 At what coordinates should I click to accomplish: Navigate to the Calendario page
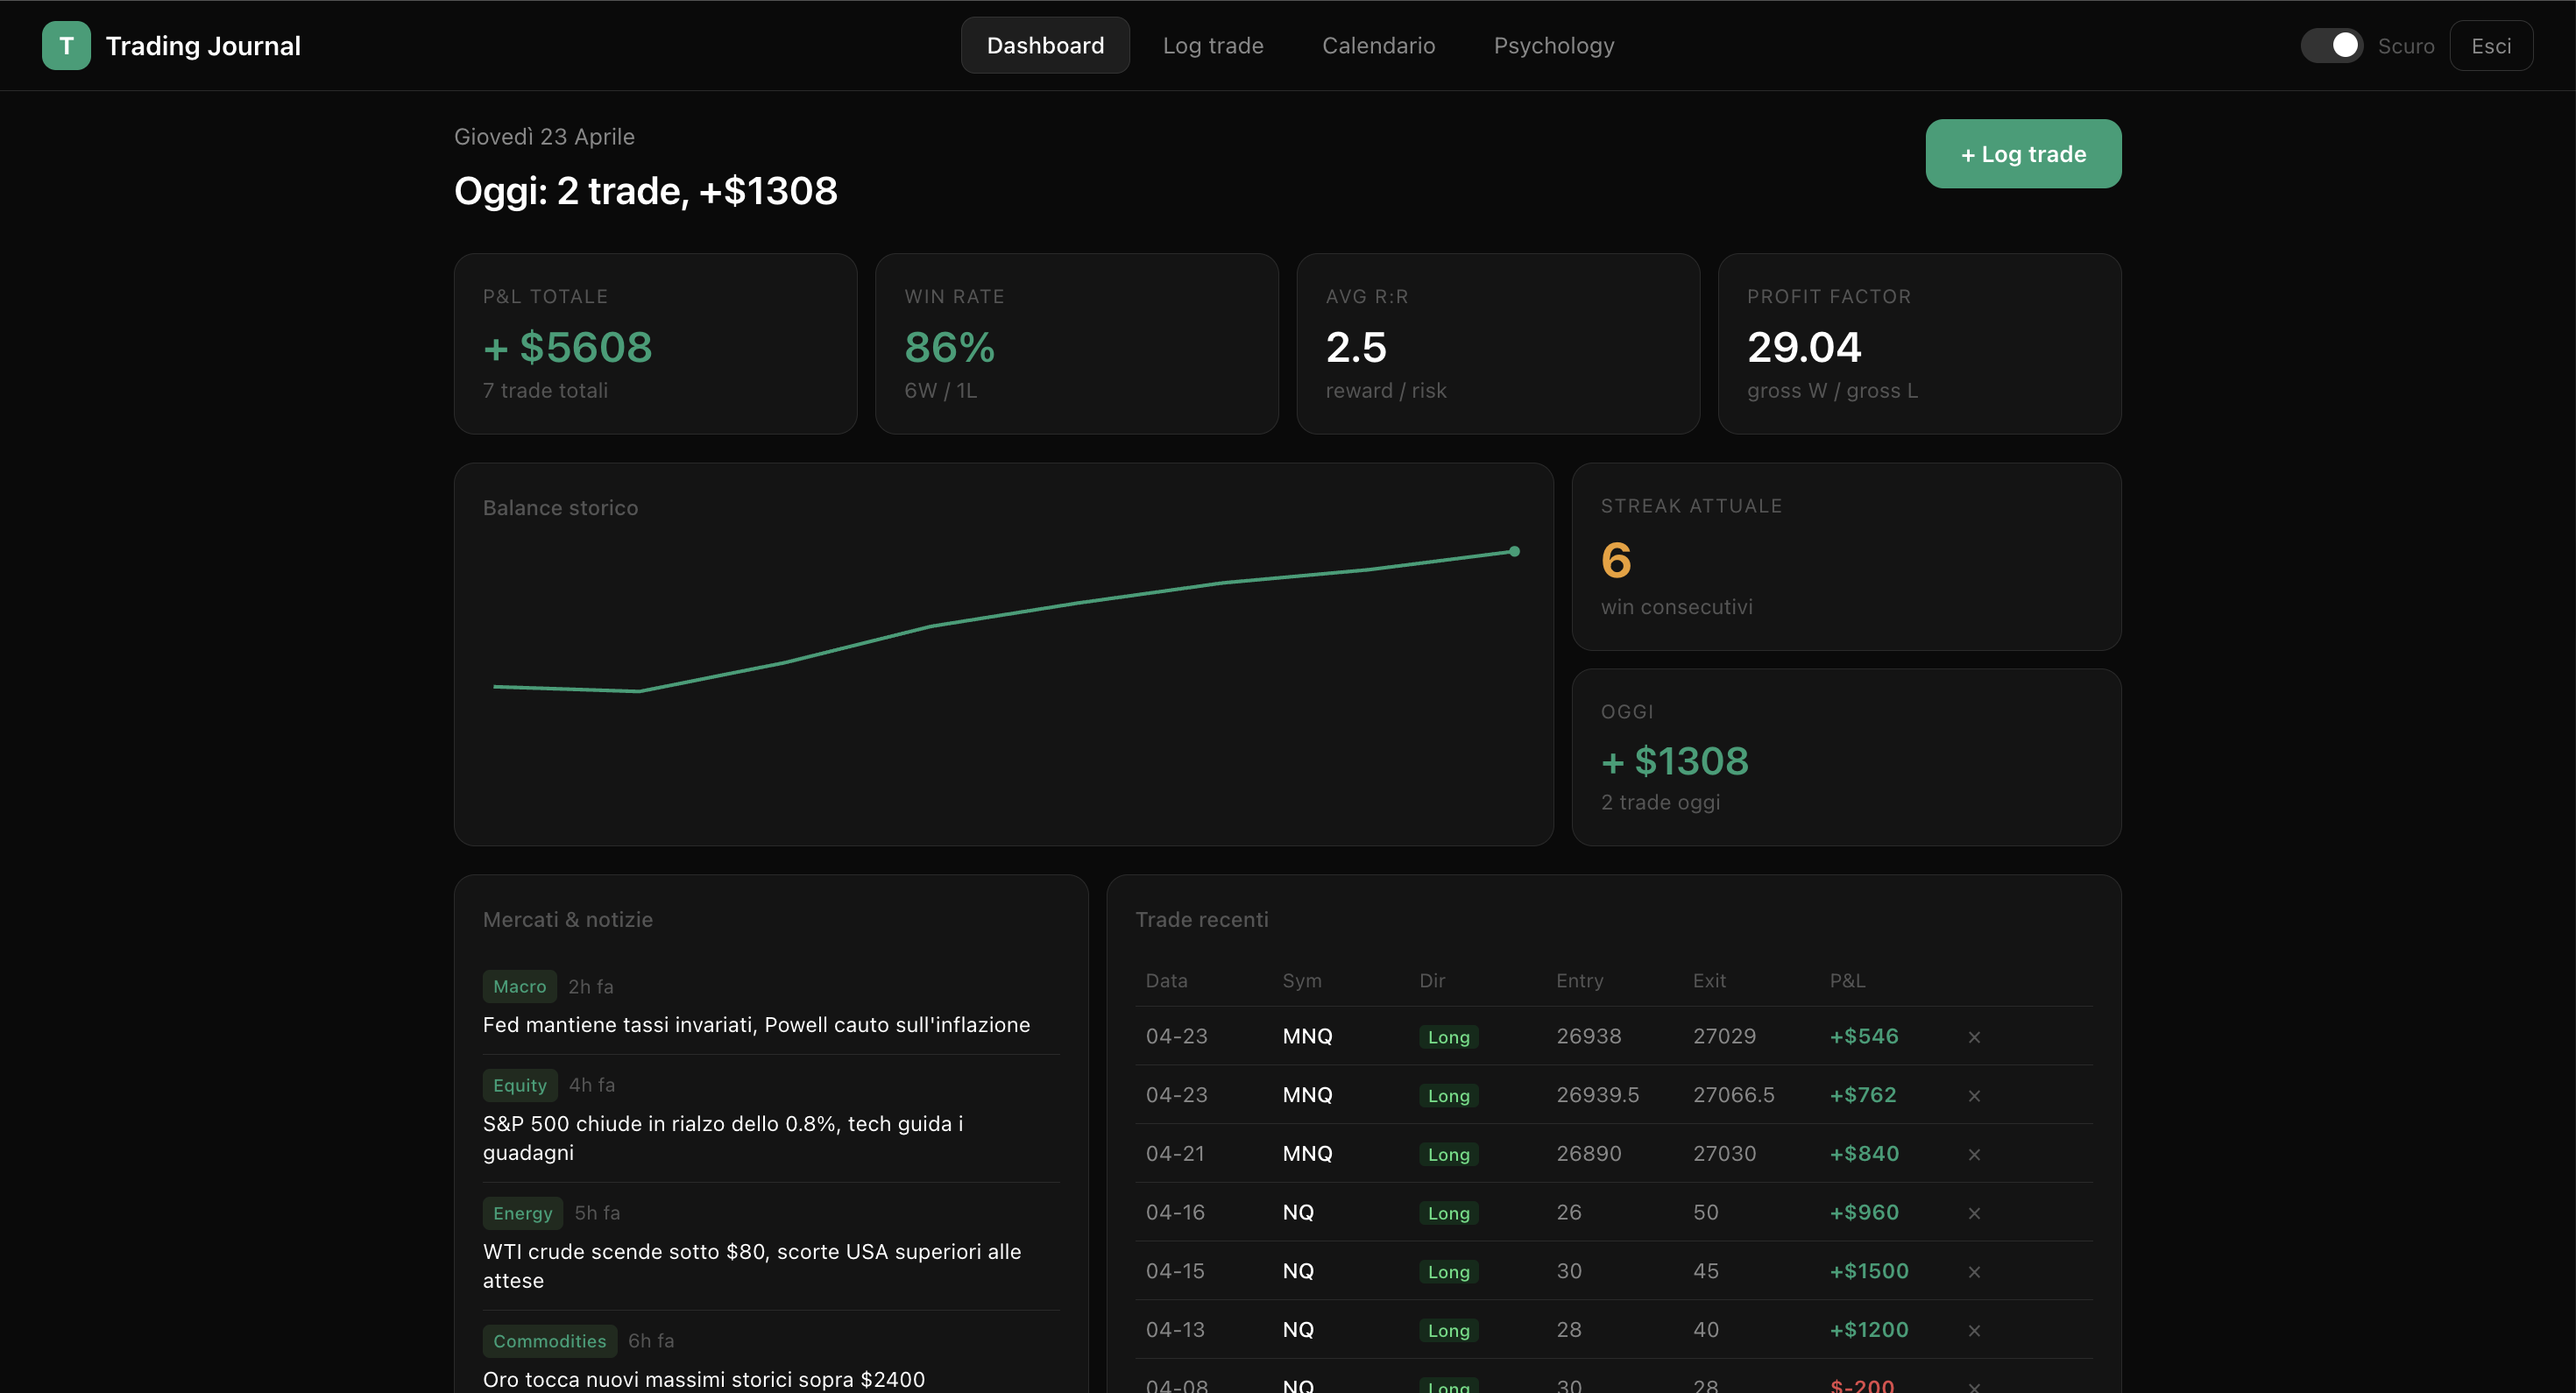1378,45
